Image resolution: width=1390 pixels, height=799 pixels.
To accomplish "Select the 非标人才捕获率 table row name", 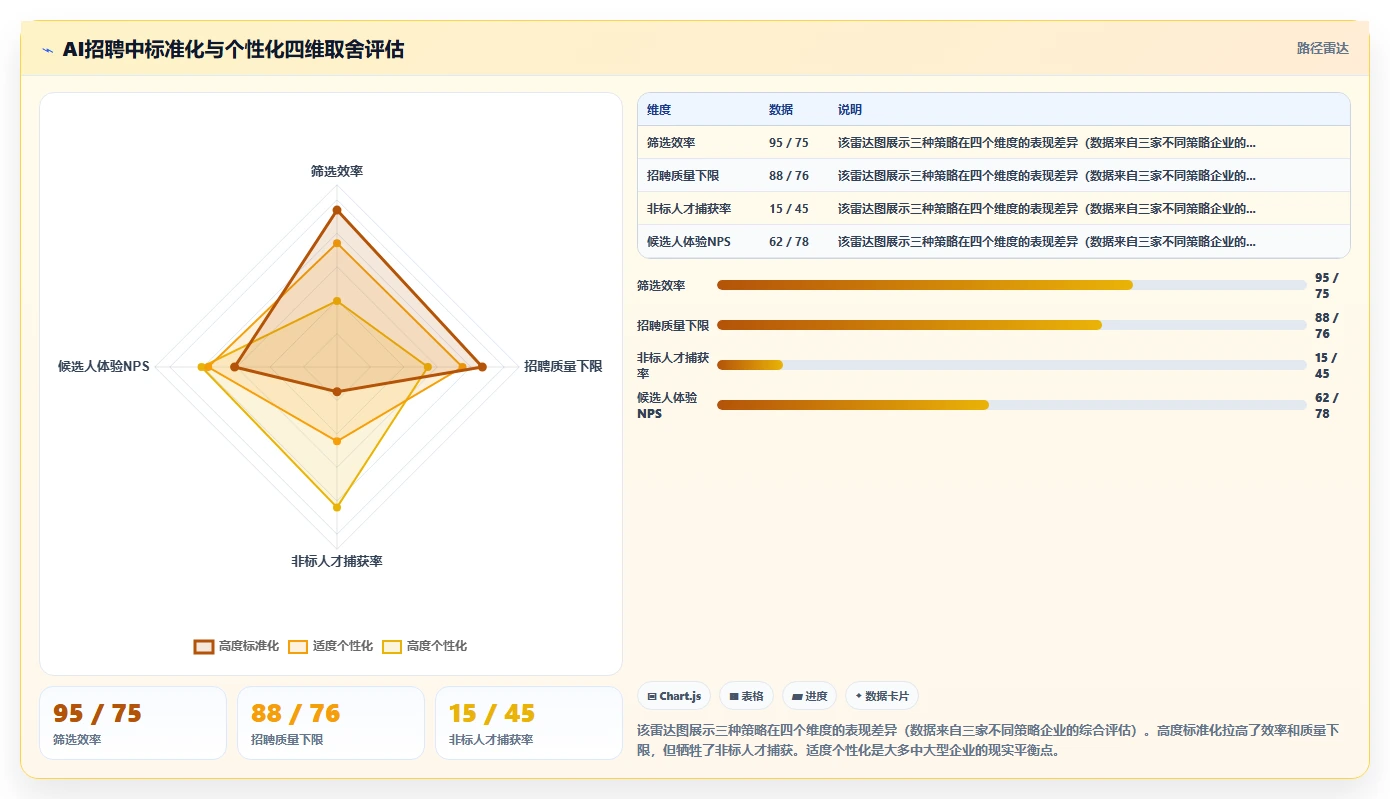I will (689, 209).
